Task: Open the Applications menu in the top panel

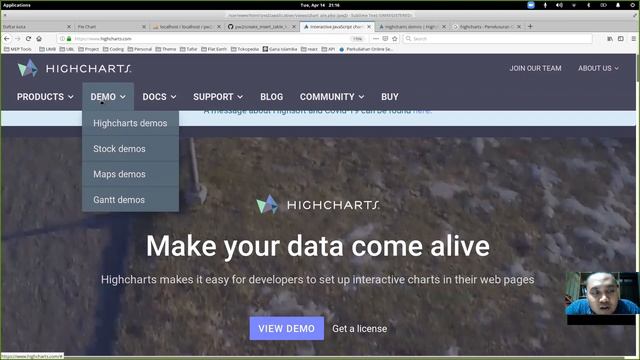Action: point(17,5)
